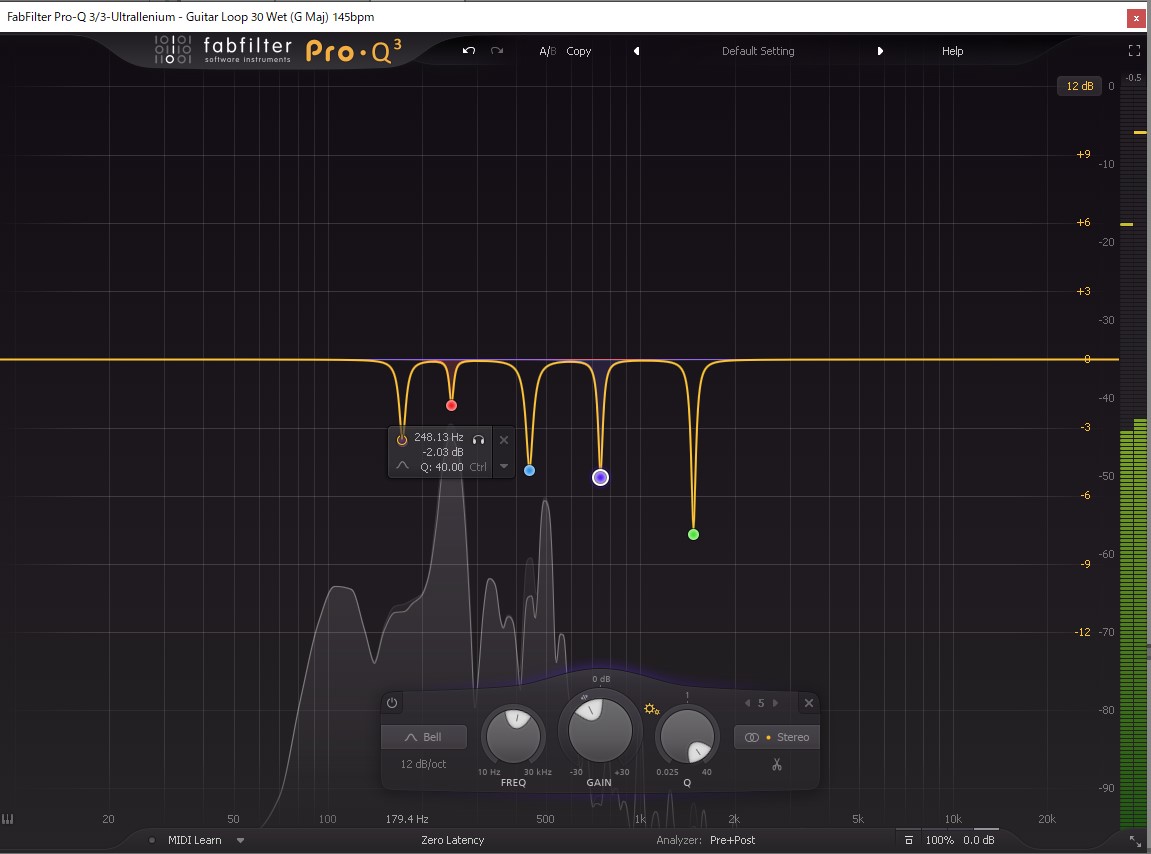Solo band with headphones icon
1151x854 pixels.
pyautogui.click(x=479, y=439)
